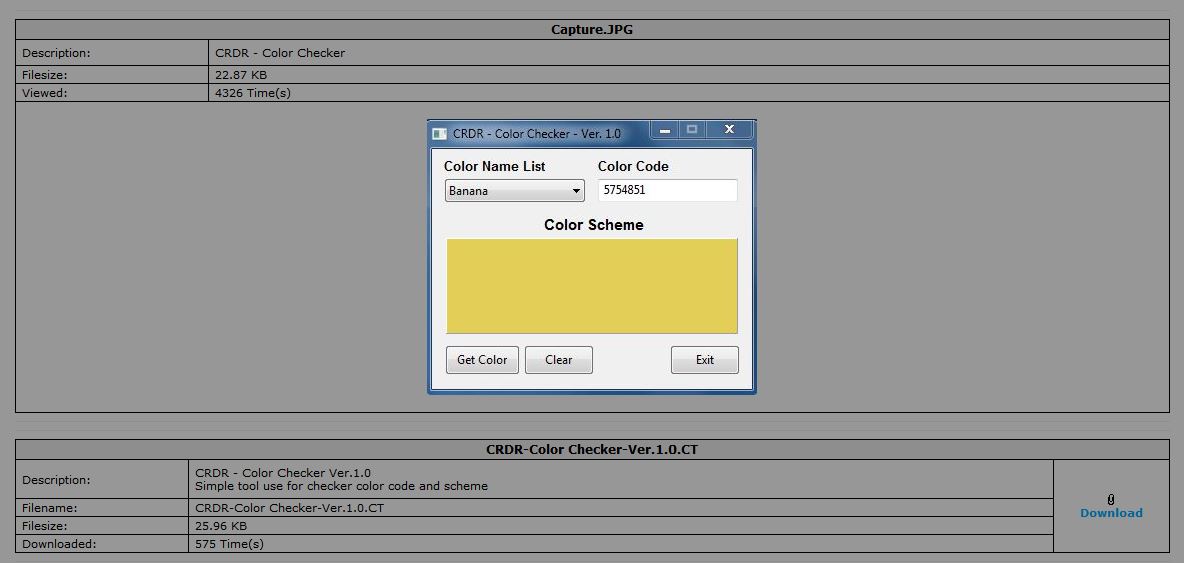Click the Capture.JPG table header
The height and width of the screenshot is (563, 1184).
click(x=592, y=30)
